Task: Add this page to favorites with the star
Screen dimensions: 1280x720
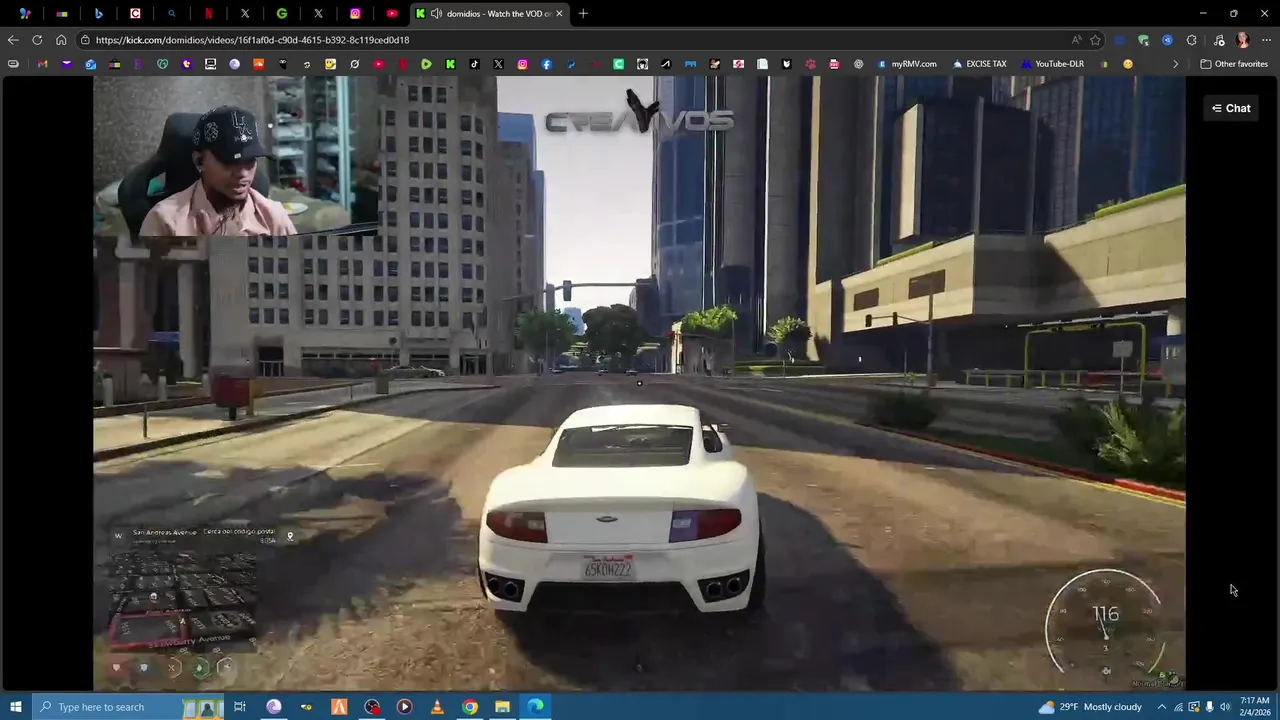Action: 1096,40
